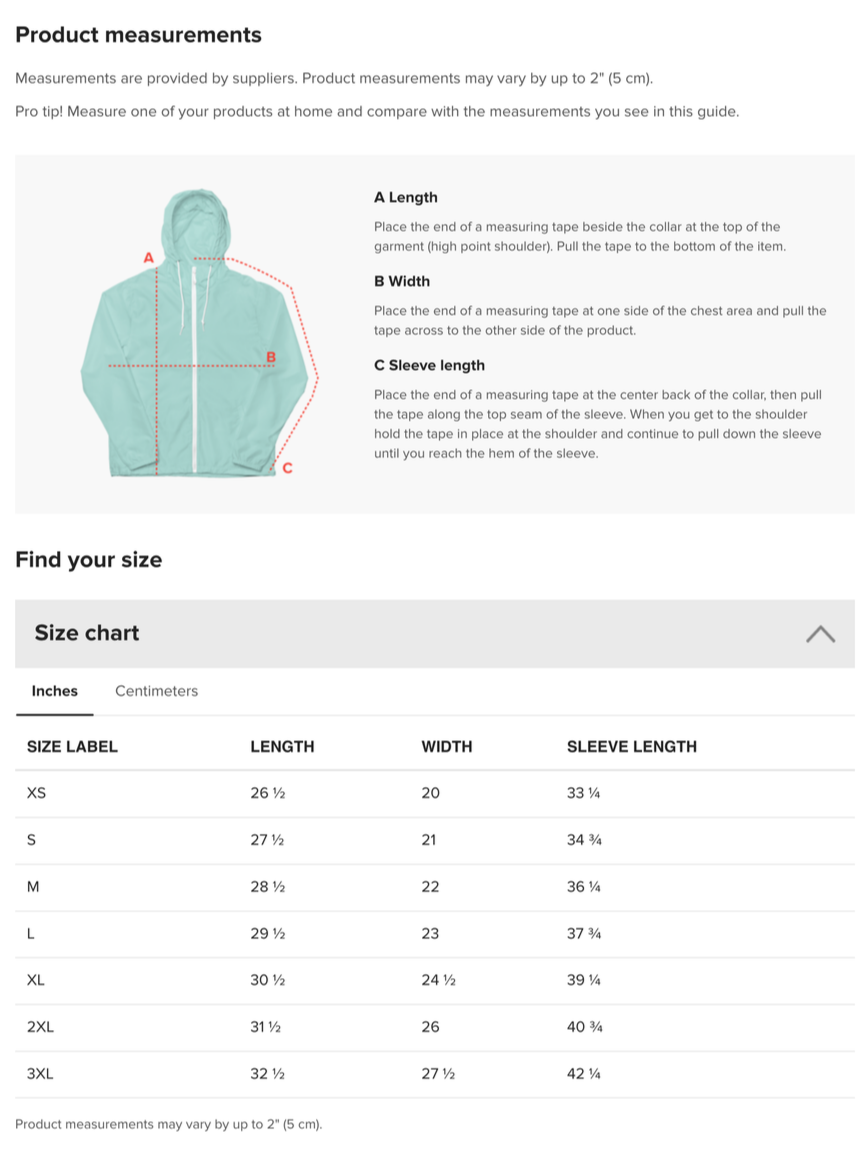Select the Inches tab
The image size is (868, 1157).
[55, 691]
